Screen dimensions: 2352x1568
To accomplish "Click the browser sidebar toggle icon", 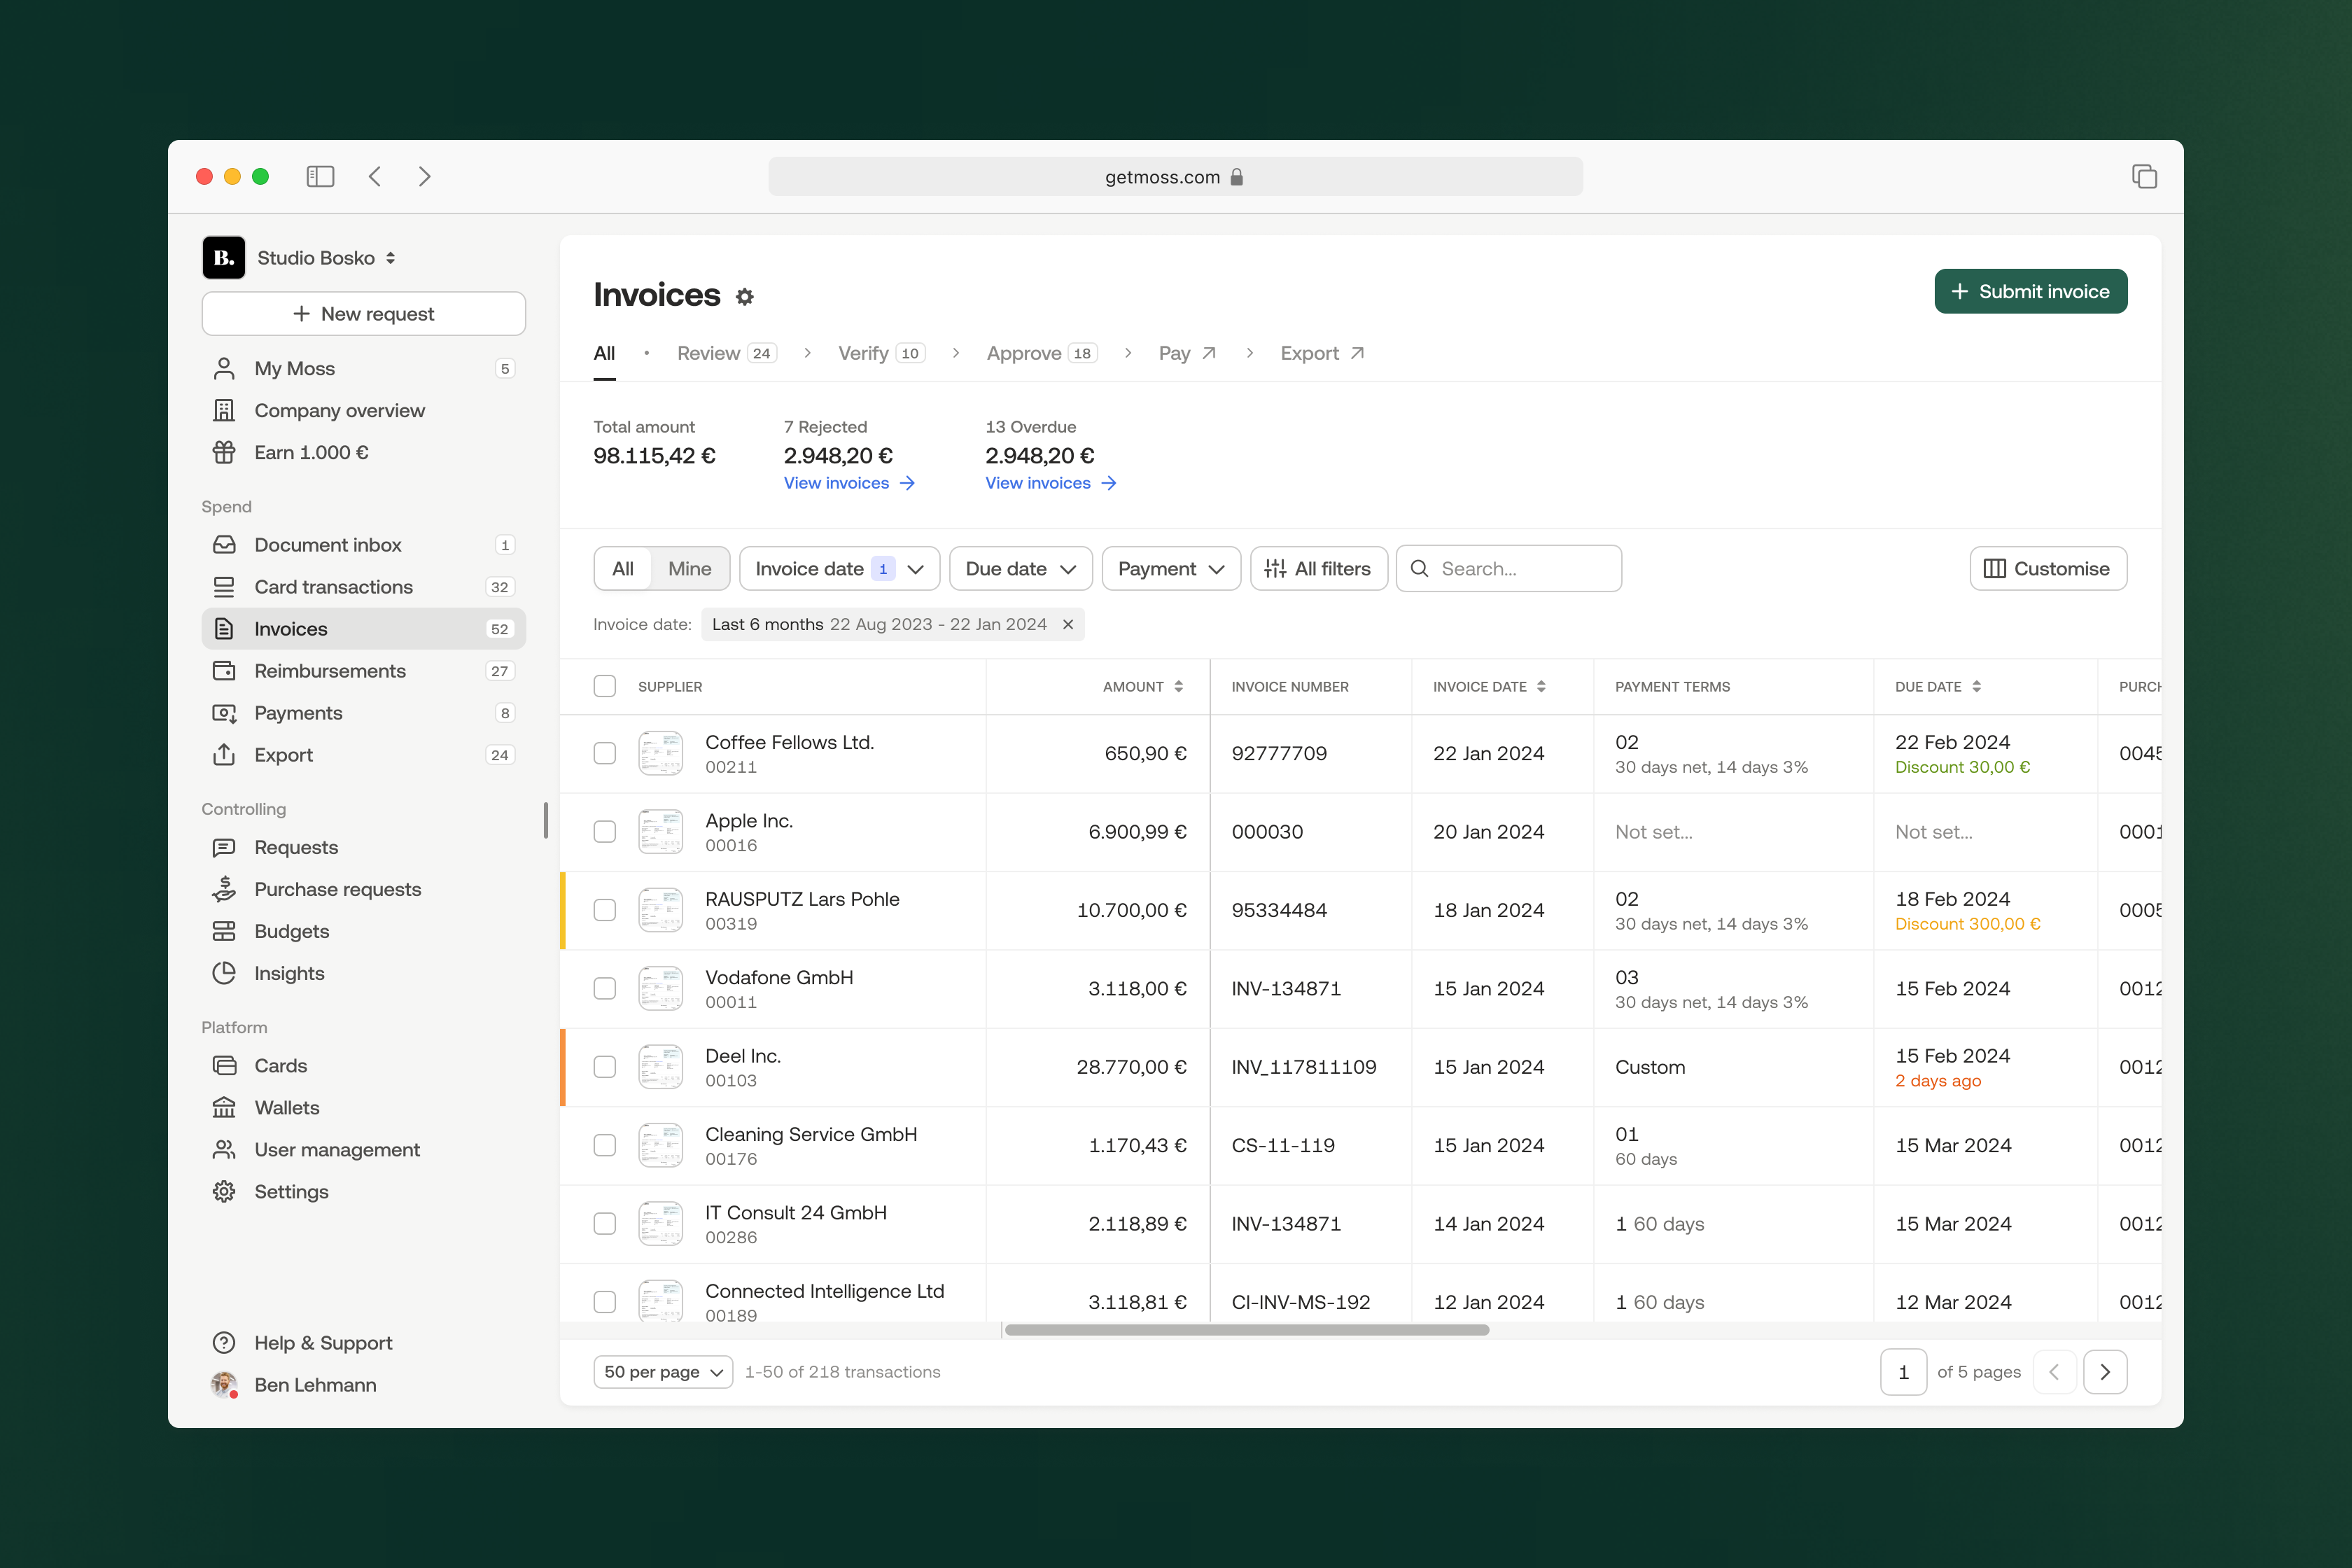I will point(320,177).
